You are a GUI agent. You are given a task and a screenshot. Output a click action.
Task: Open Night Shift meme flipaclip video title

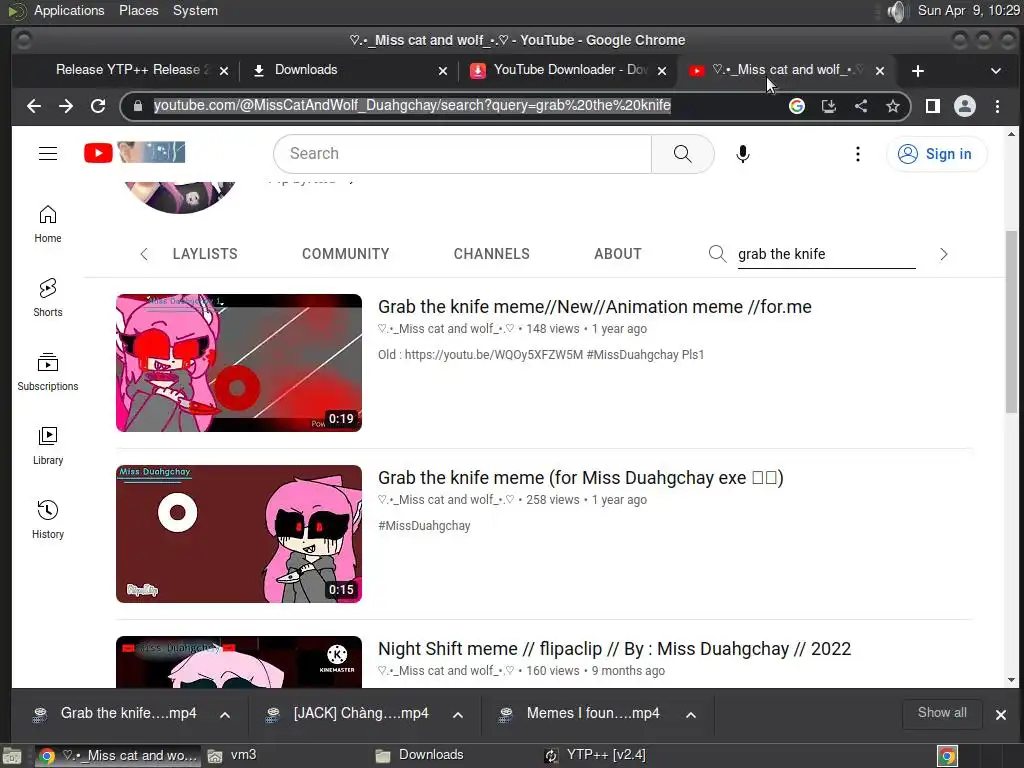click(615, 649)
